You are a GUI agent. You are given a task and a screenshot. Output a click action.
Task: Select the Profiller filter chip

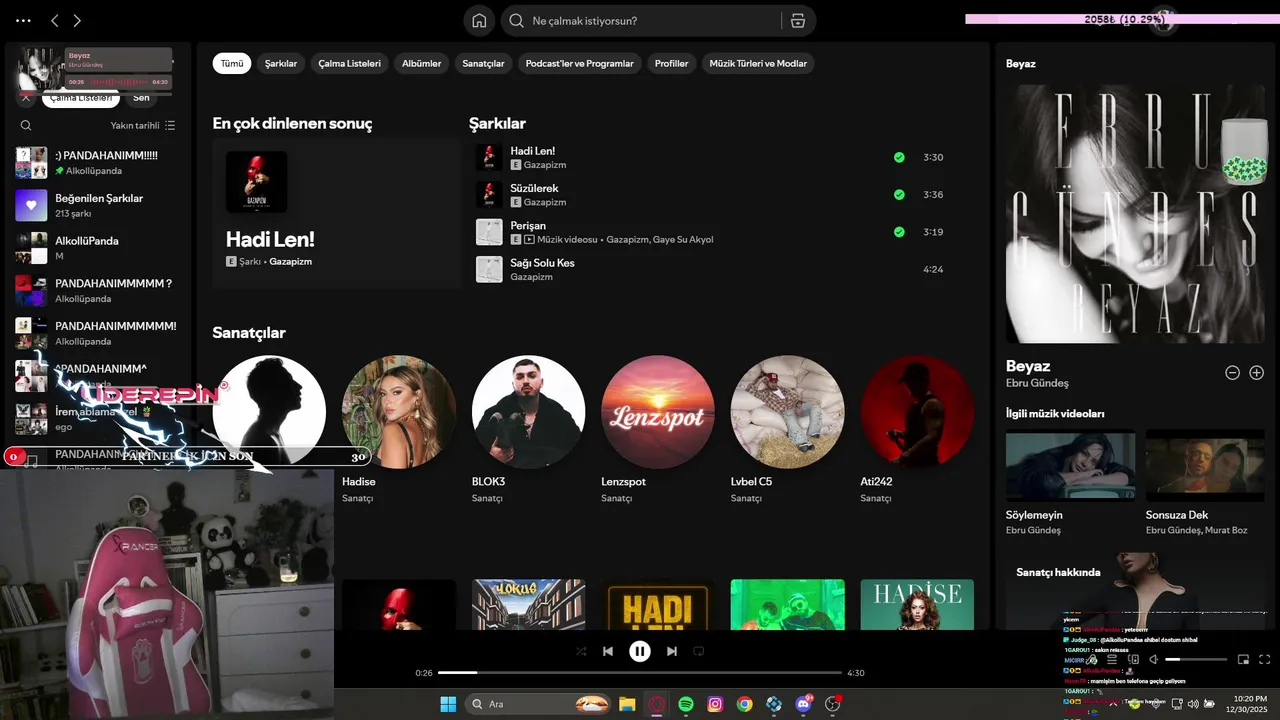point(671,63)
